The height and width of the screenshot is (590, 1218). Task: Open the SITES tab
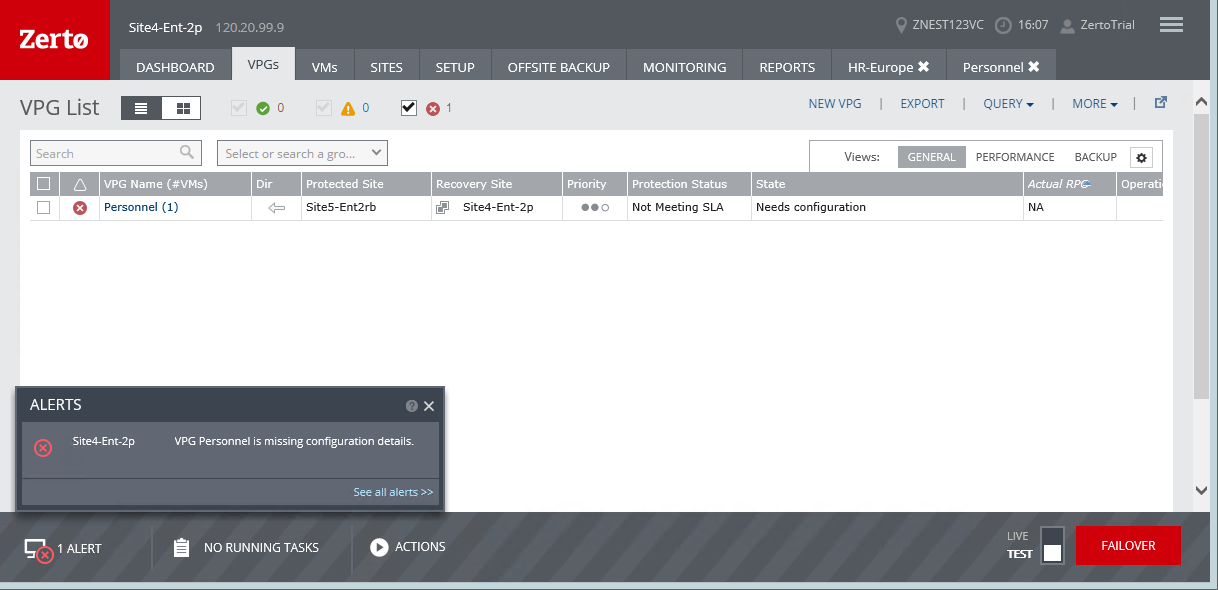(x=386, y=67)
